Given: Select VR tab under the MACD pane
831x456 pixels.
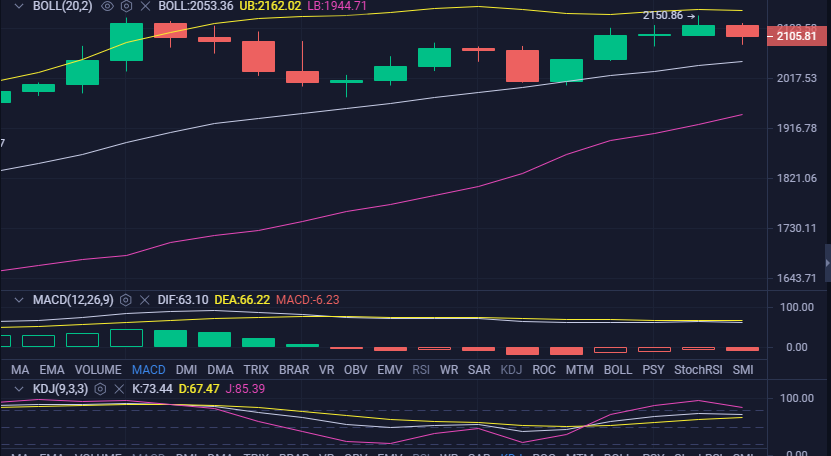Looking at the screenshot, I should pyautogui.click(x=326, y=370).
